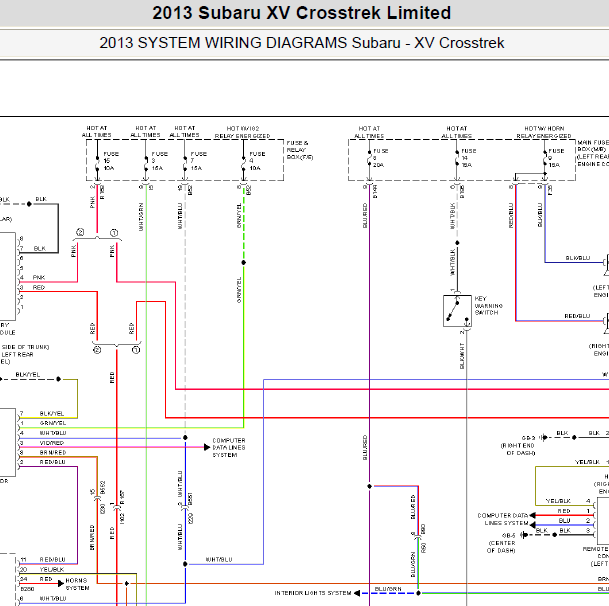Screen dimensions: 609x606
Task: Click the vertical "WHT/GRN" label under Fuse 3
Action: [x=141, y=217]
